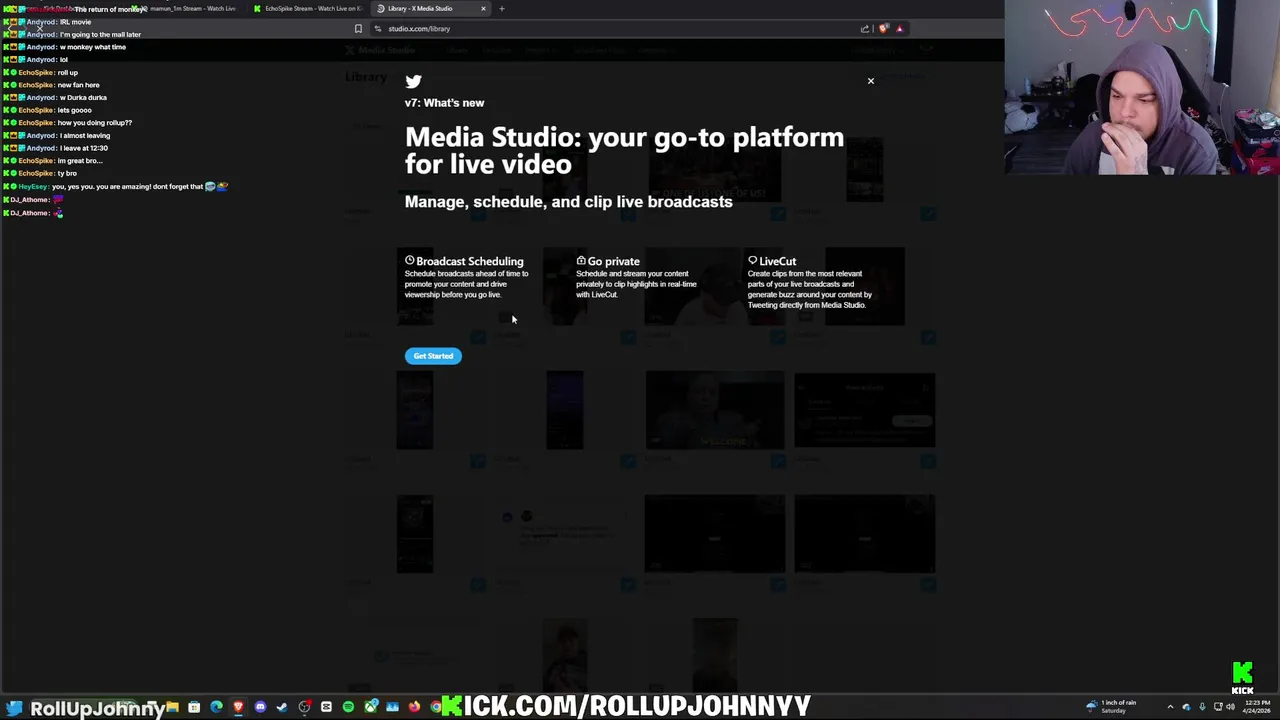Click the Go private lock icon
Screen dimensions: 1280x720
(x=581, y=261)
